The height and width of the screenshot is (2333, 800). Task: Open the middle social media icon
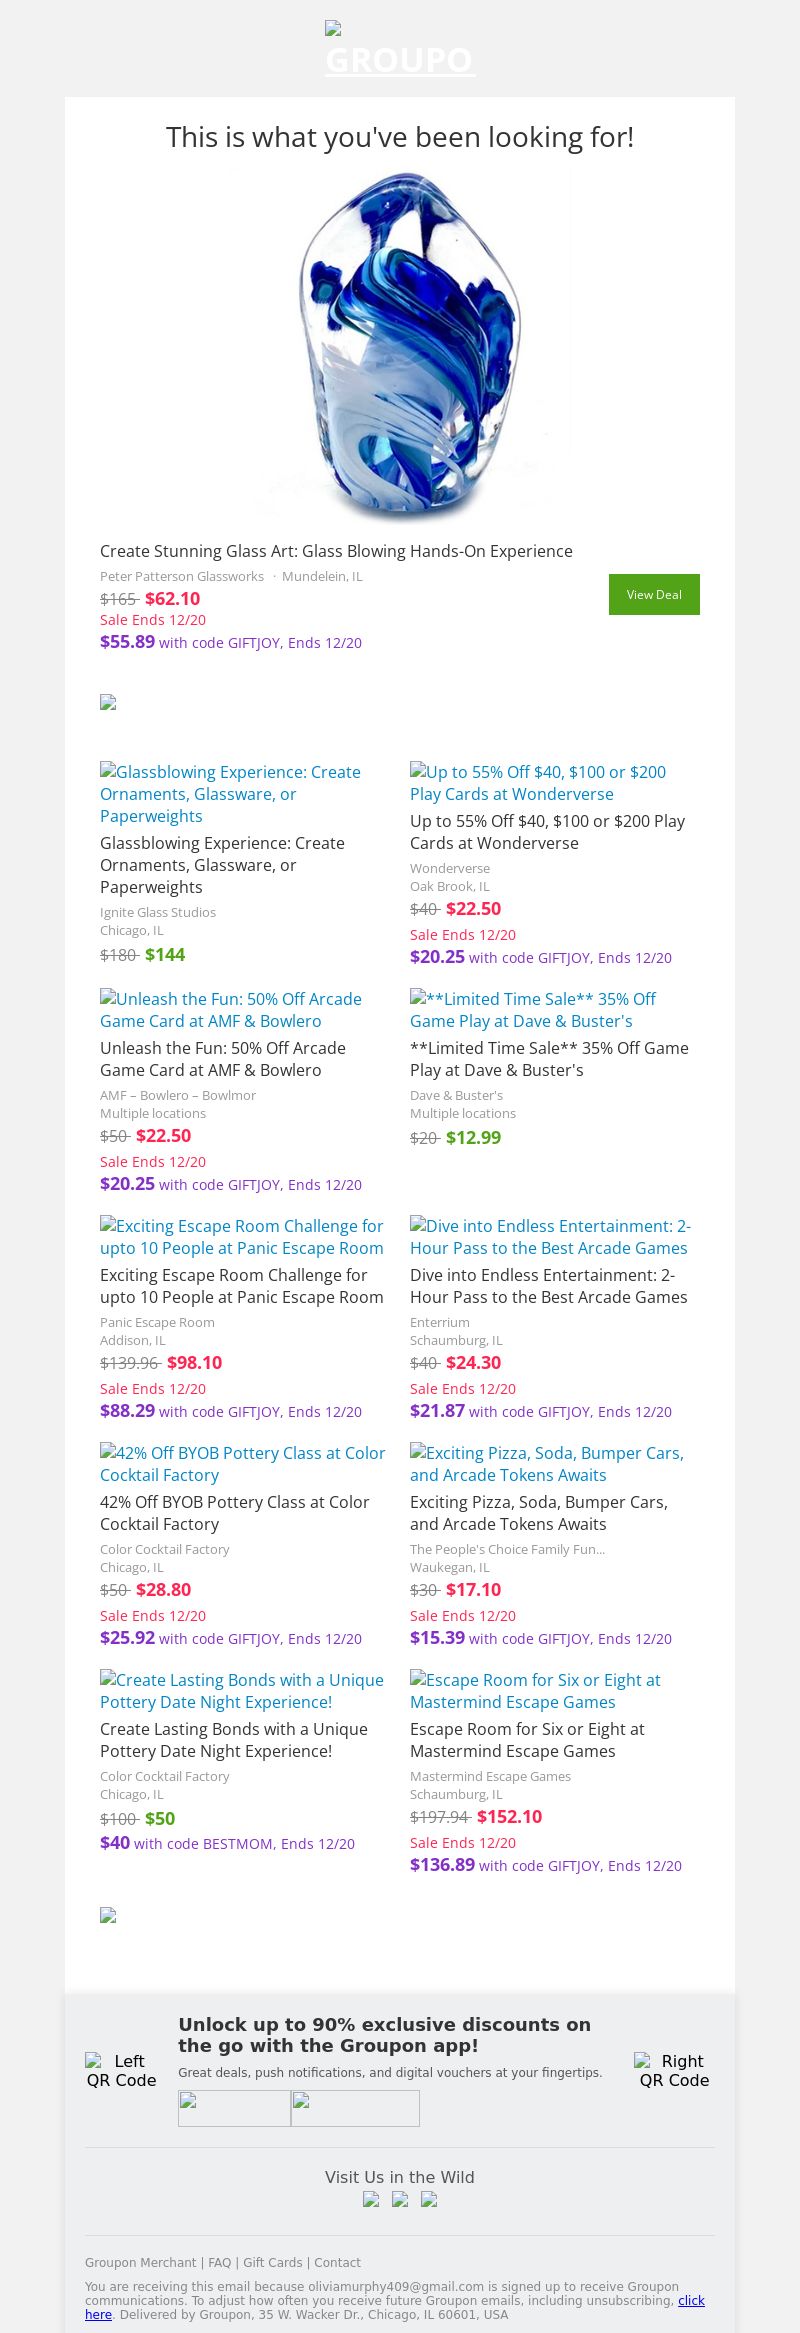coord(400,2199)
